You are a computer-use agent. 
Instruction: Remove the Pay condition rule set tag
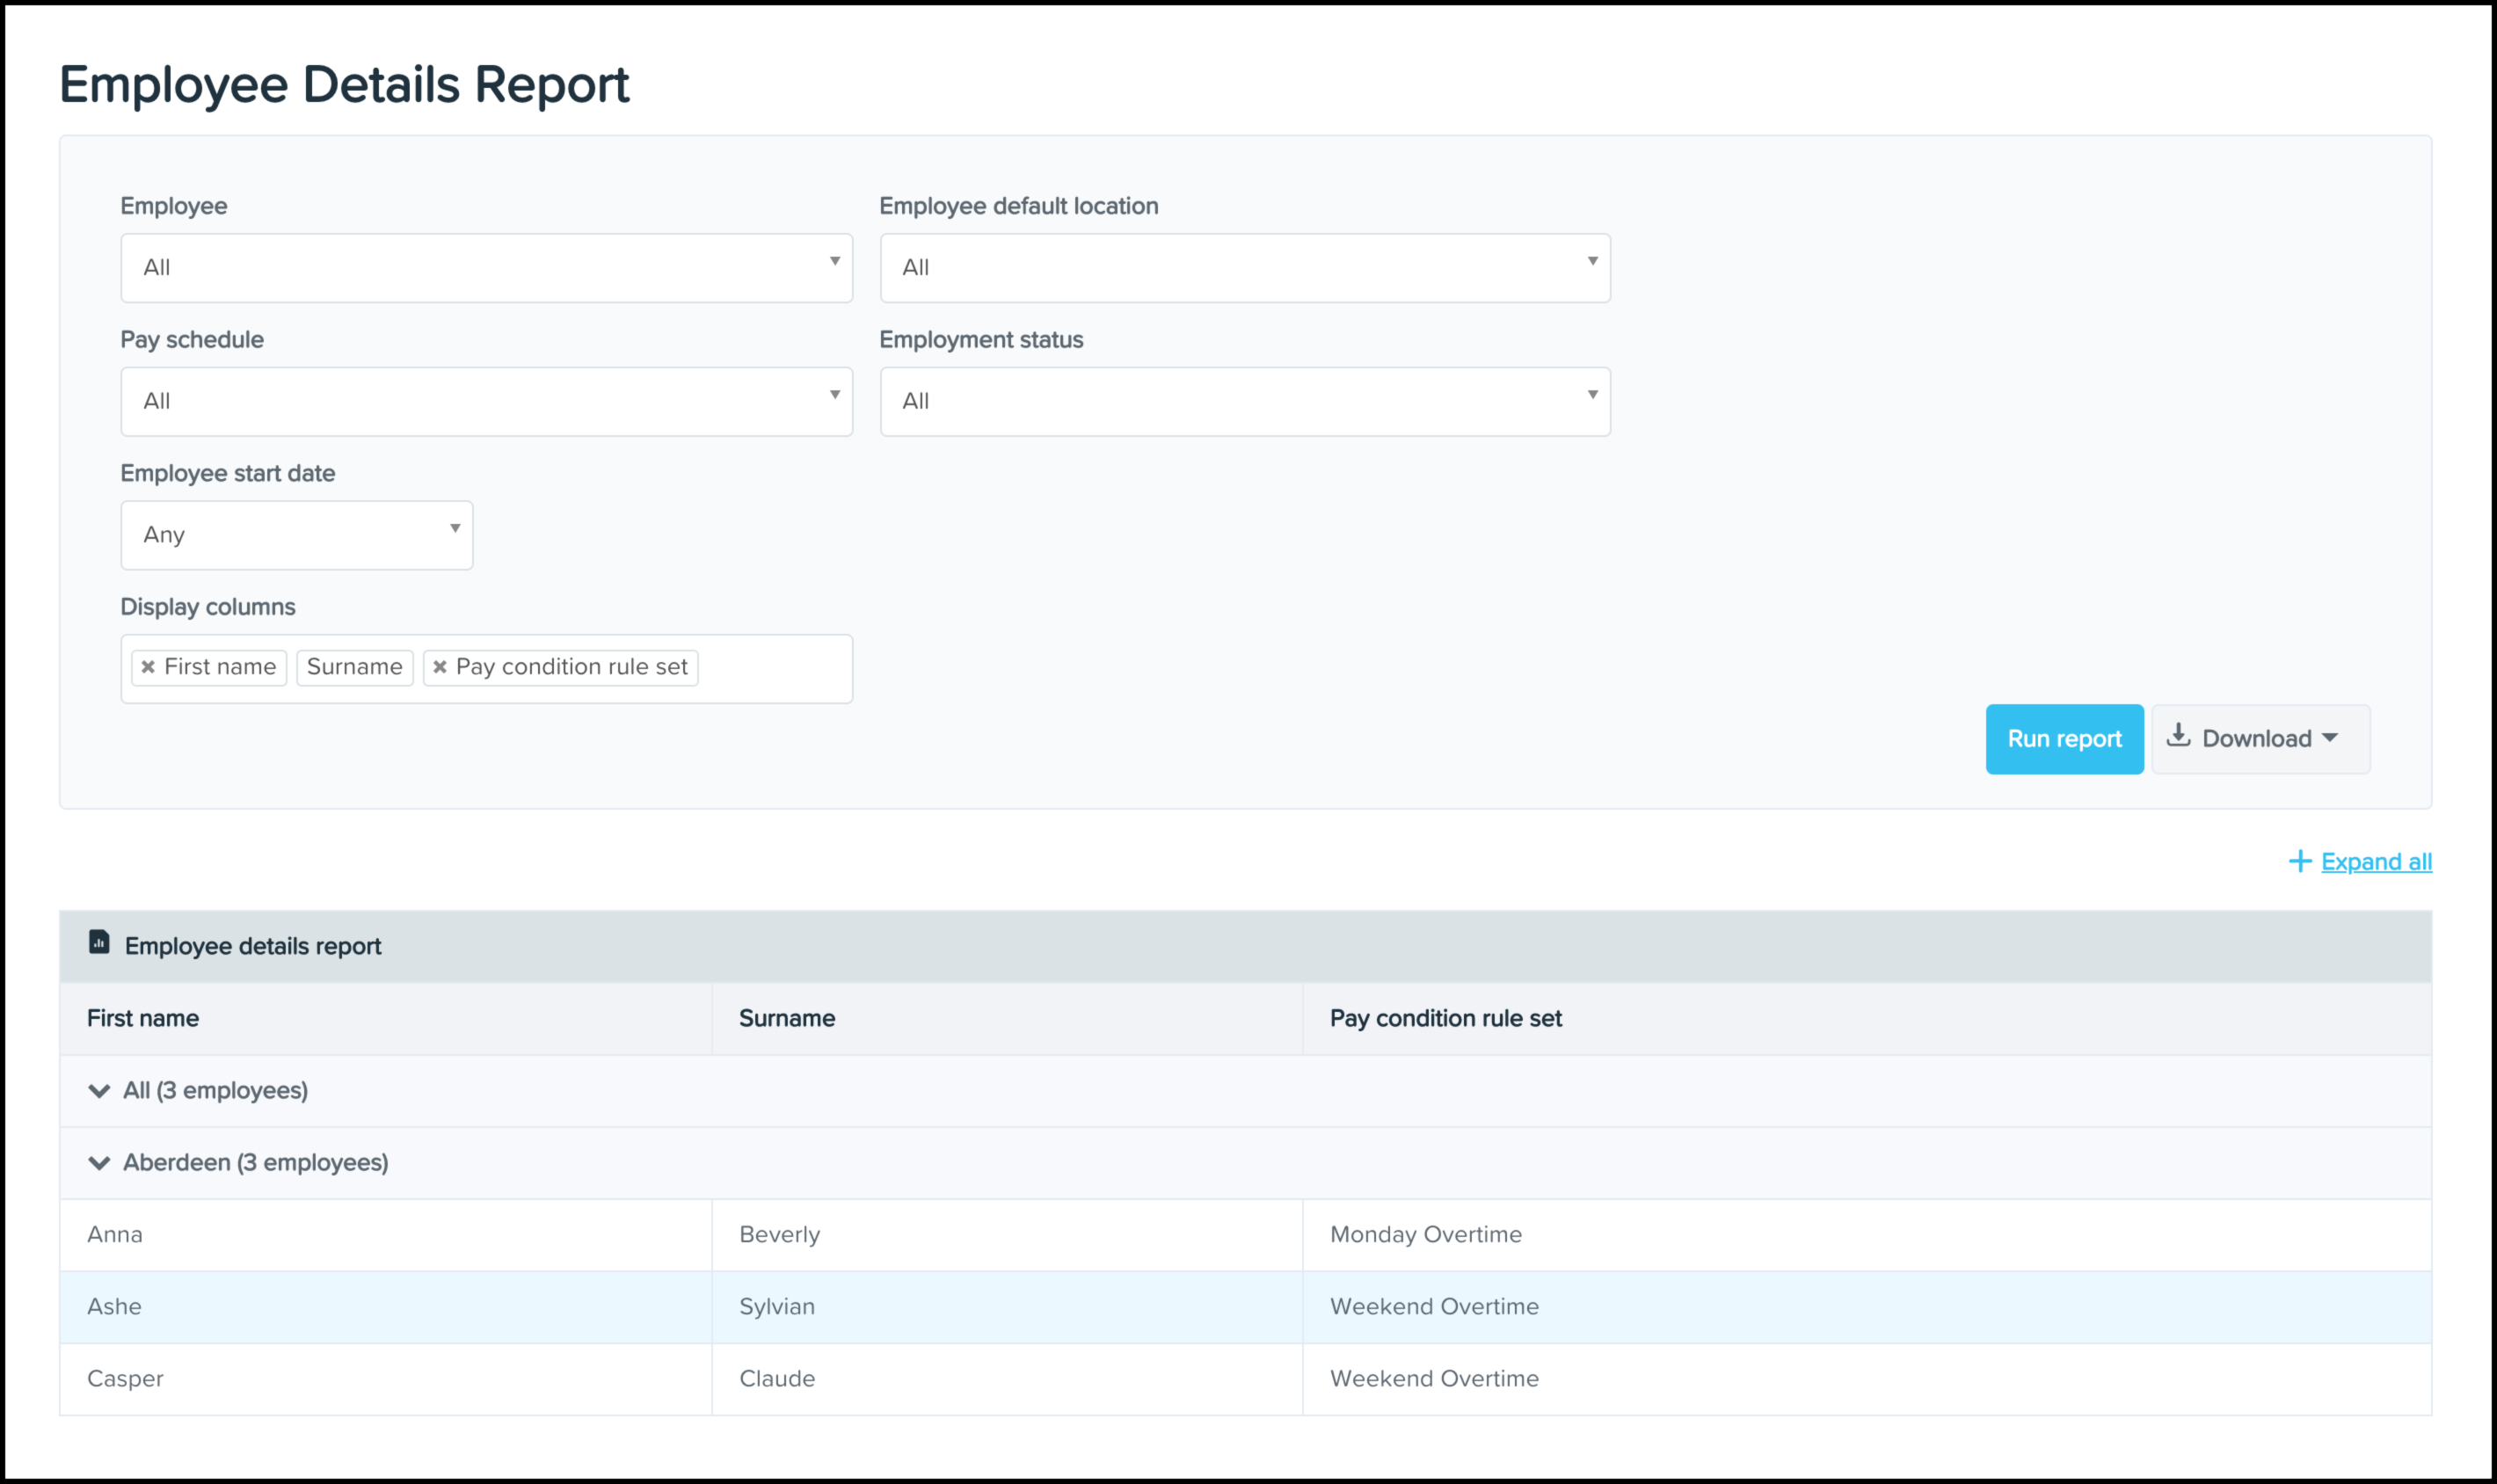tap(440, 667)
